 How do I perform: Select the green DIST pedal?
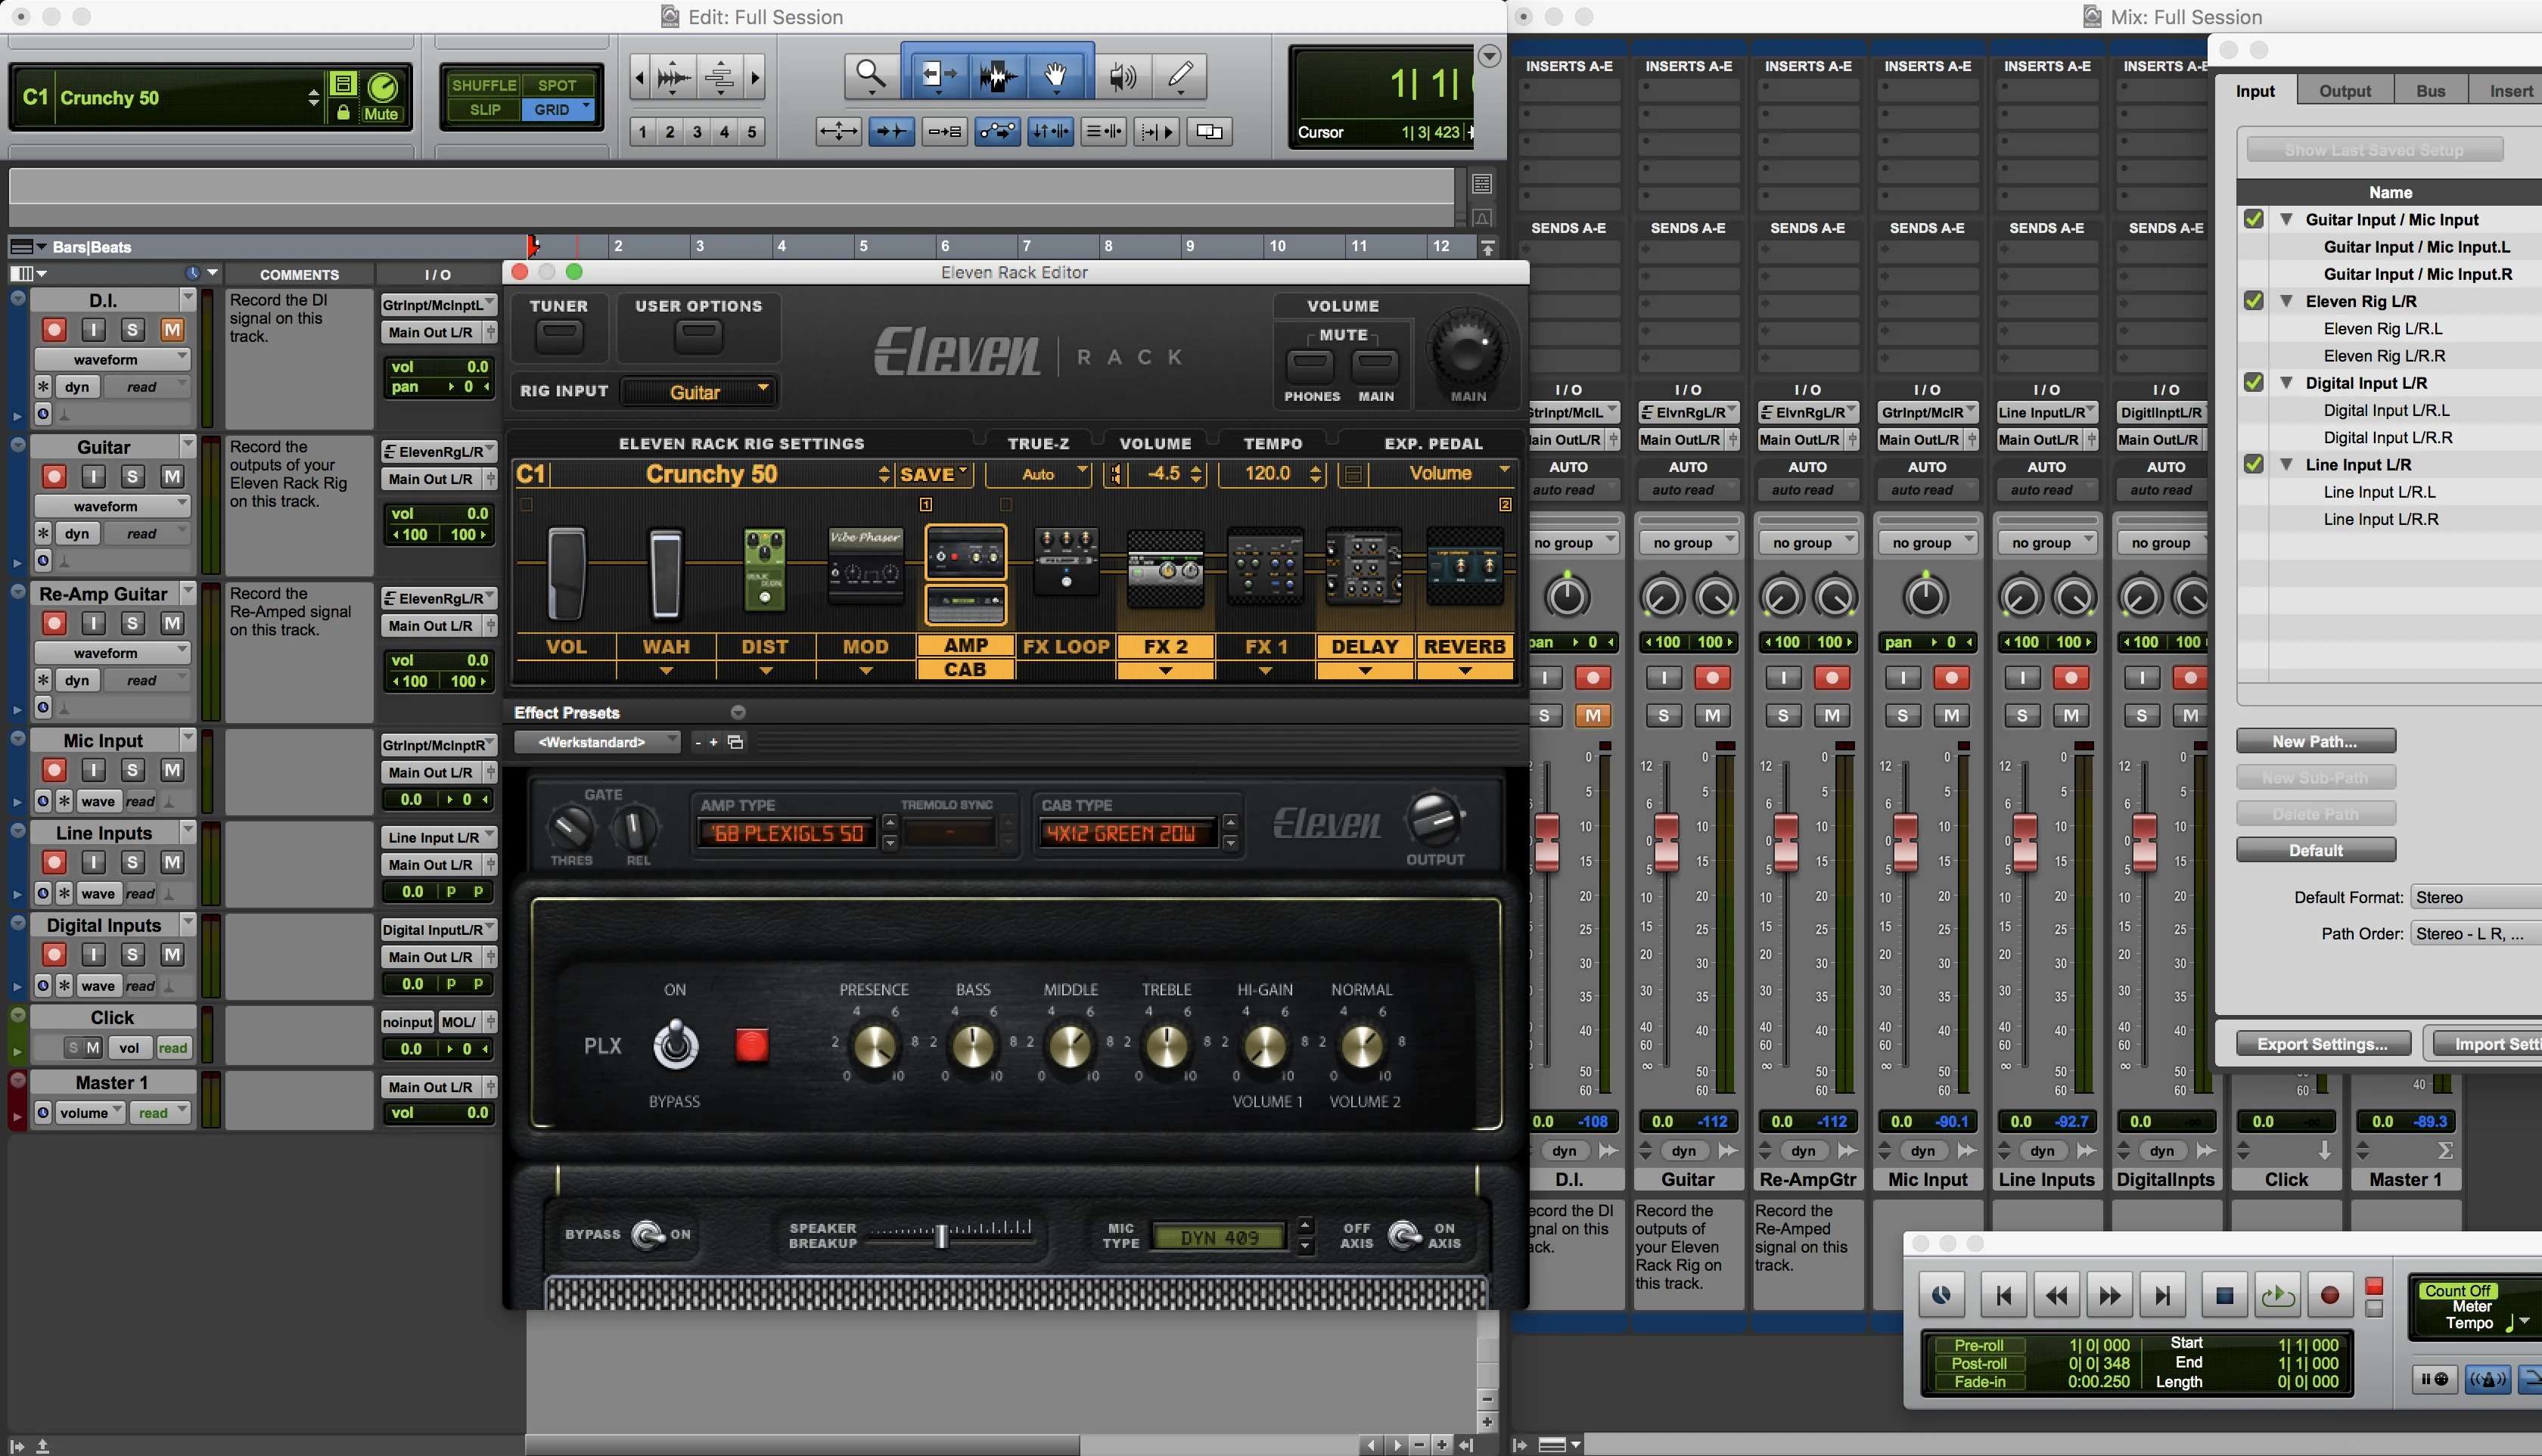[765, 569]
